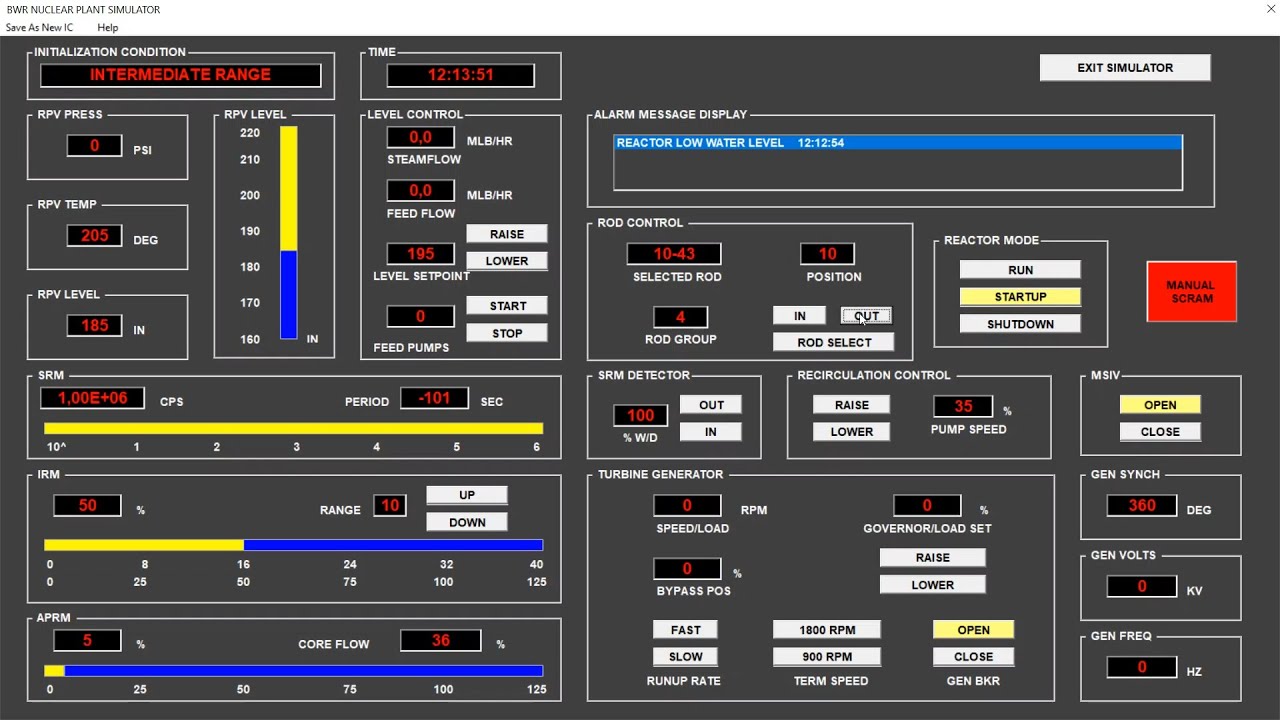
Task: Click the Exit Simulator button
Action: click(1125, 68)
